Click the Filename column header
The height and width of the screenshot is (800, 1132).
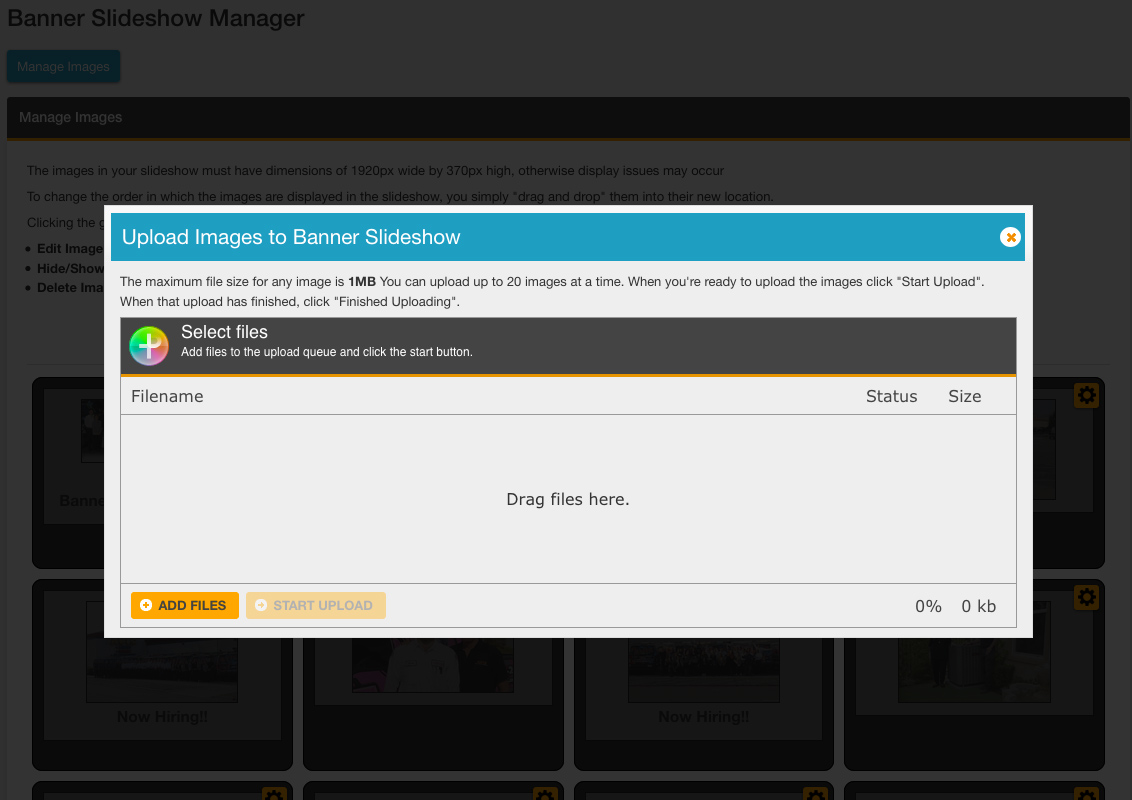[167, 396]
